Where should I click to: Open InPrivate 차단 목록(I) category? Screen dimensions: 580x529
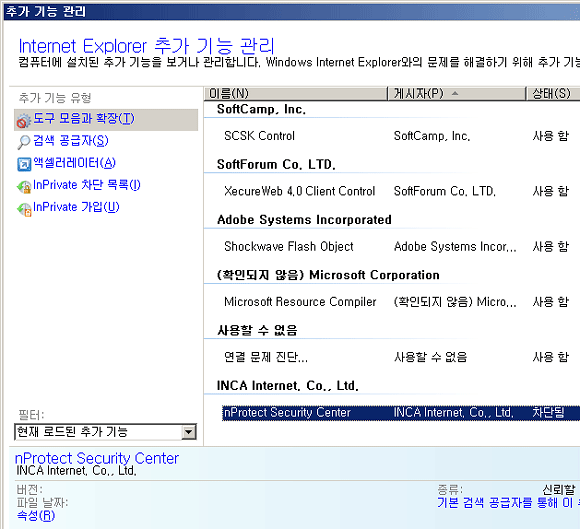point(87,185)
